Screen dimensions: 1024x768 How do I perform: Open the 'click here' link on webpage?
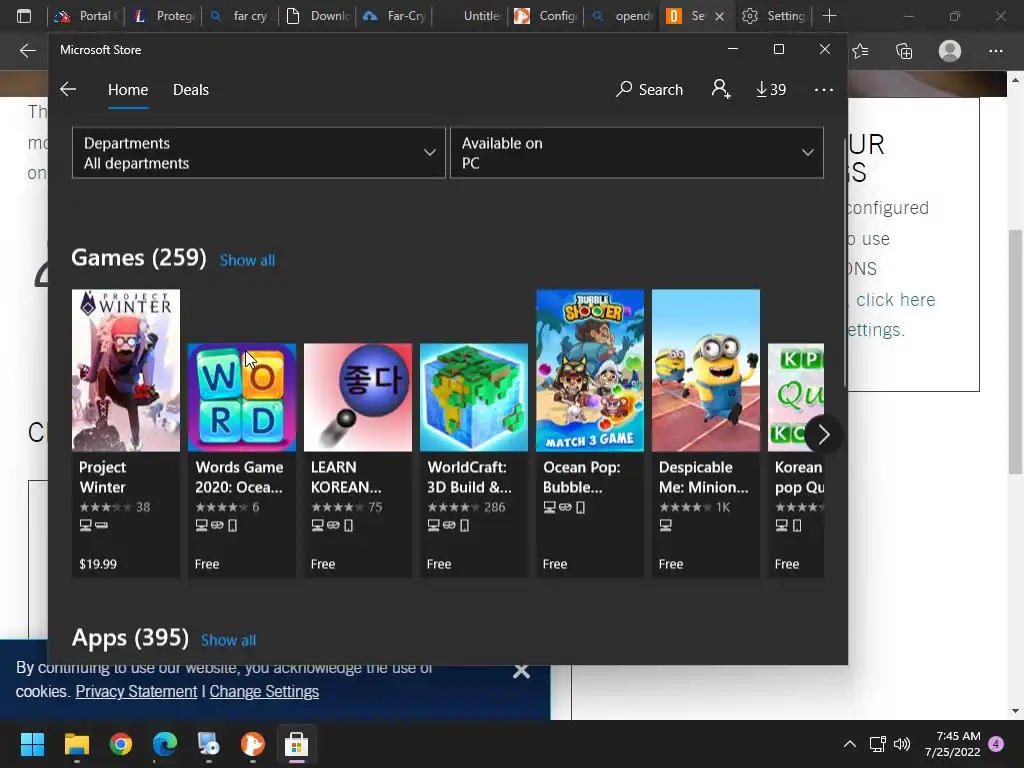click(x=895, y=300)
